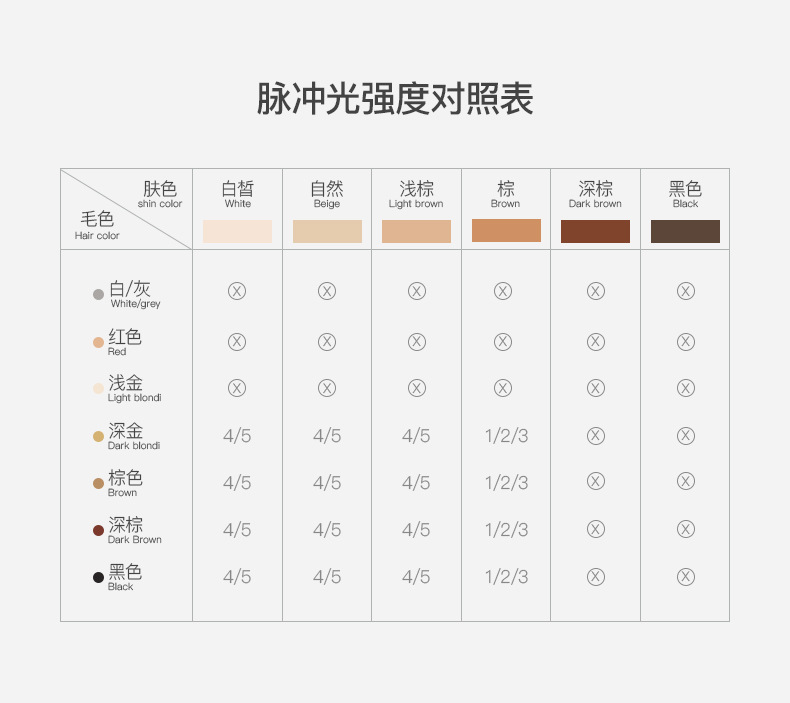Click the Light brown skin color swatch

[x=416, y=231]
